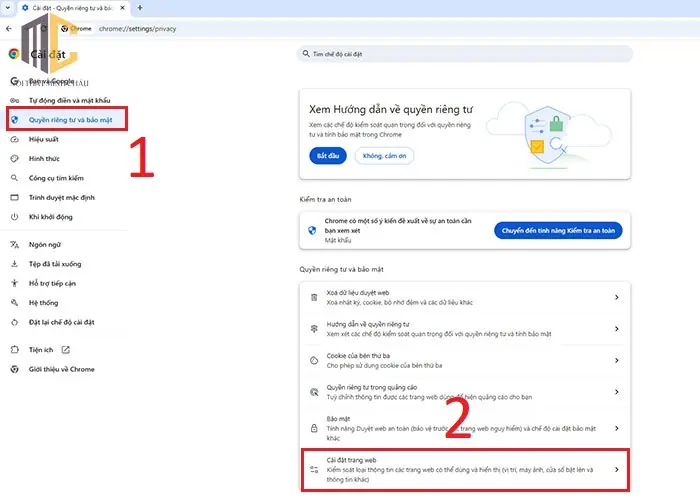Expand chevron on Hướng dẫn về quyền riêng tư

click(617, 329)
